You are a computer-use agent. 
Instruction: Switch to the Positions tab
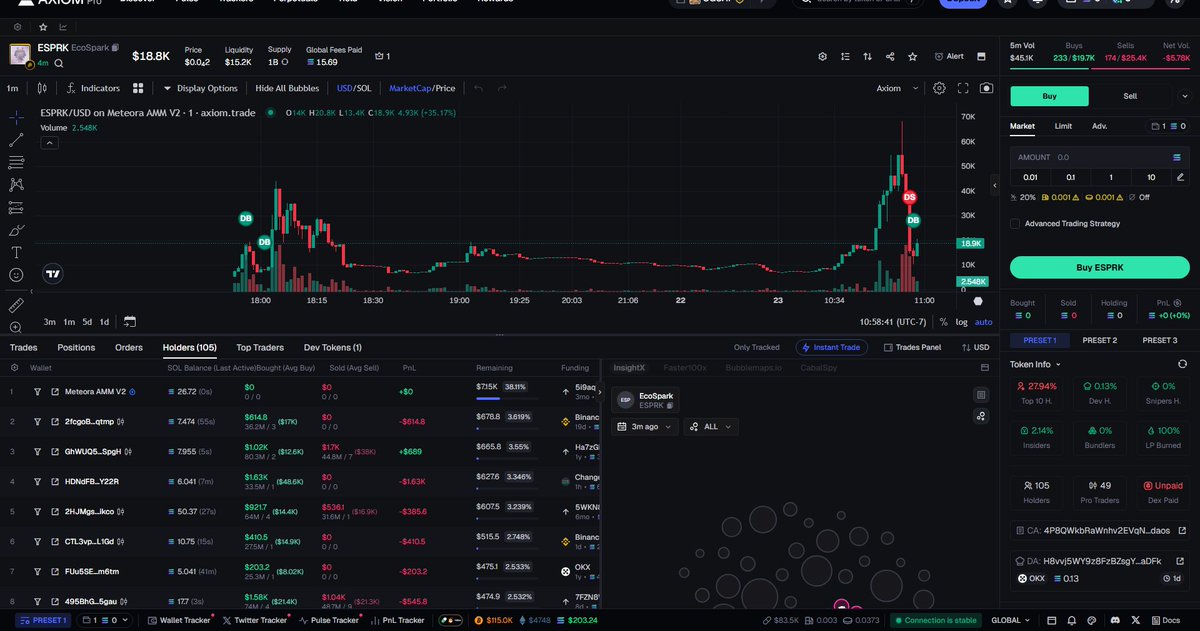click(76, 347)
